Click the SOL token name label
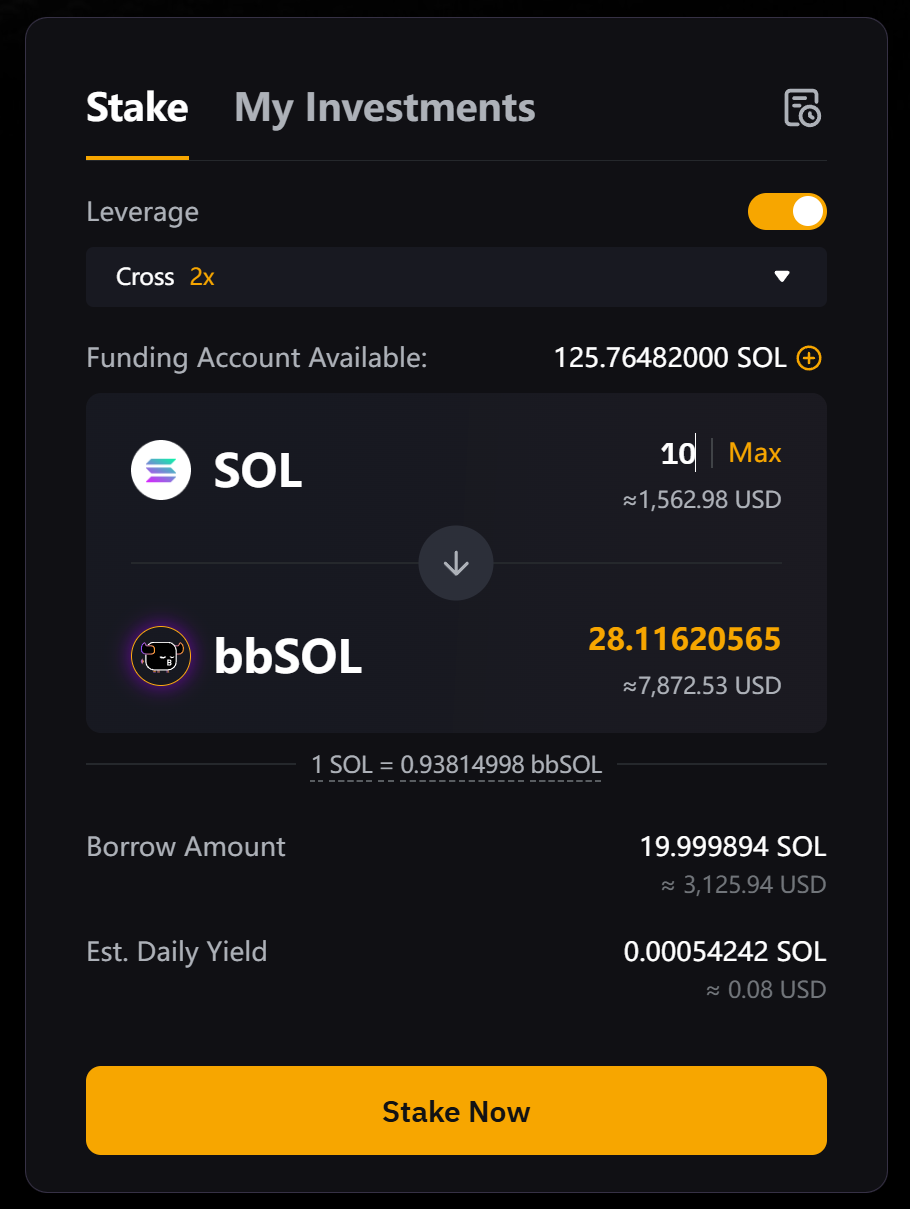Image resolution: width=910 pixels, height=1209 pixels. [x=258, y=471]
